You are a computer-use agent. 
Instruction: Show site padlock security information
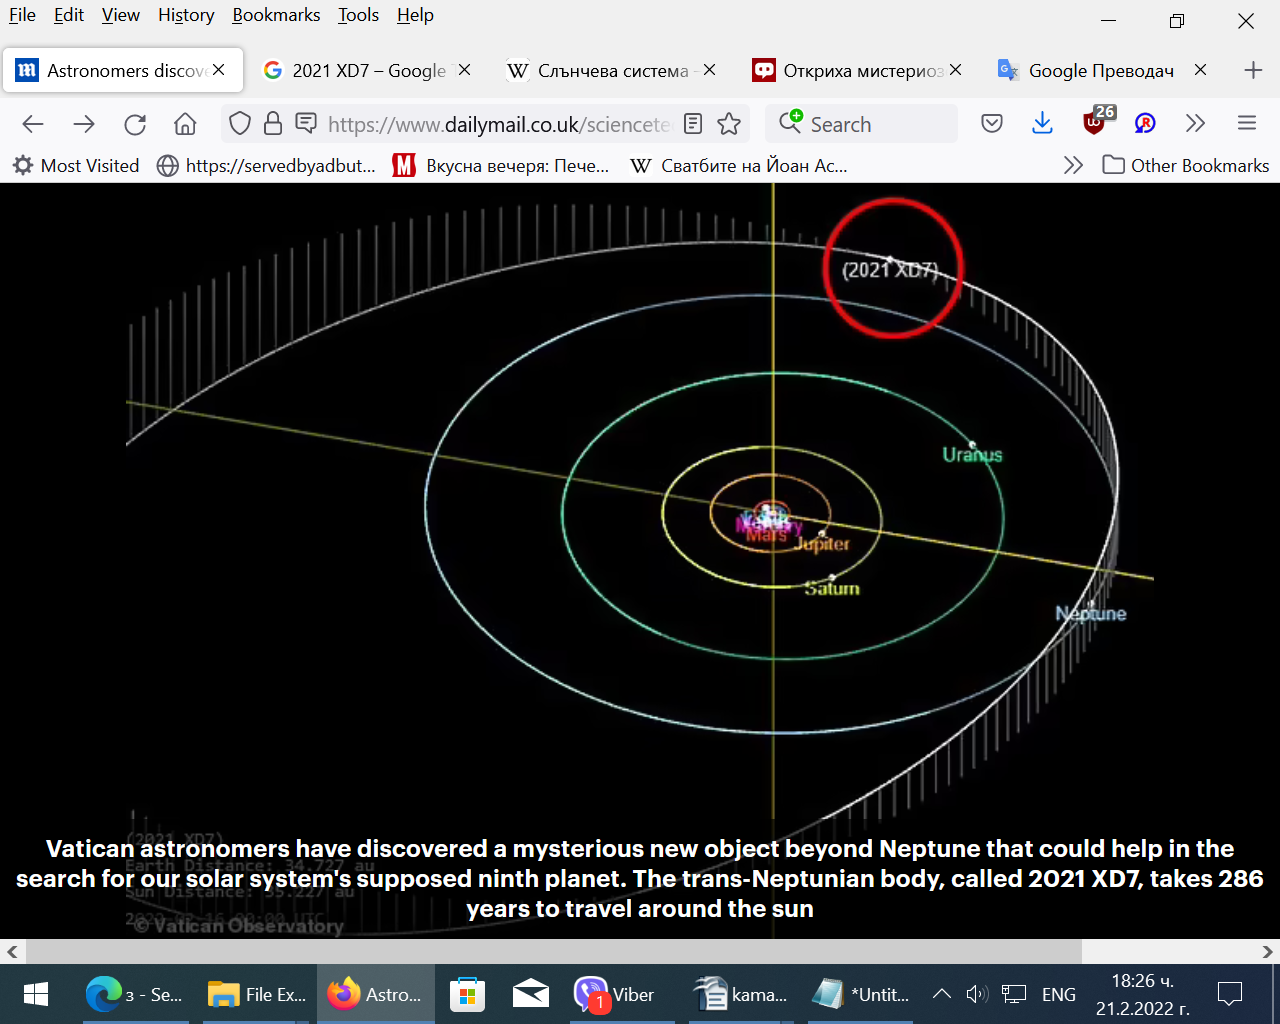(x=272, y=124)
